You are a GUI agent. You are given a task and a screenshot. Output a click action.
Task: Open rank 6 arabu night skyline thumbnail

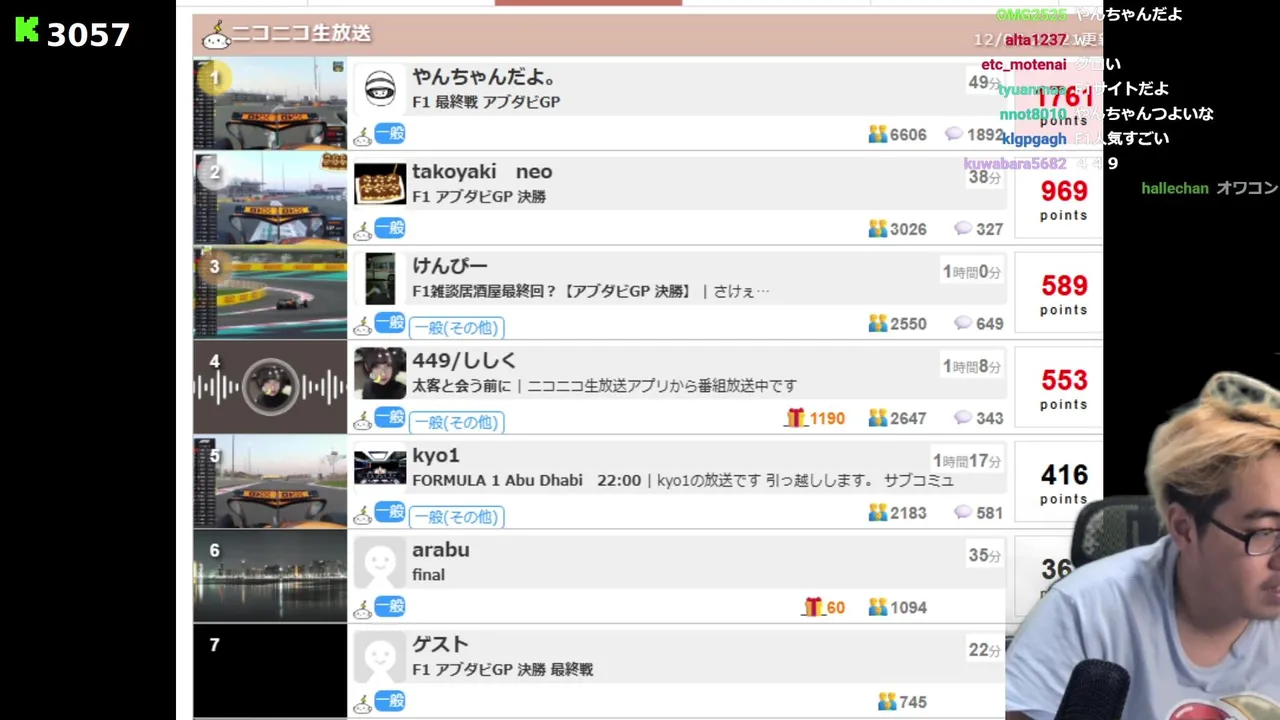pyautogui.click(x=270, y=576)
